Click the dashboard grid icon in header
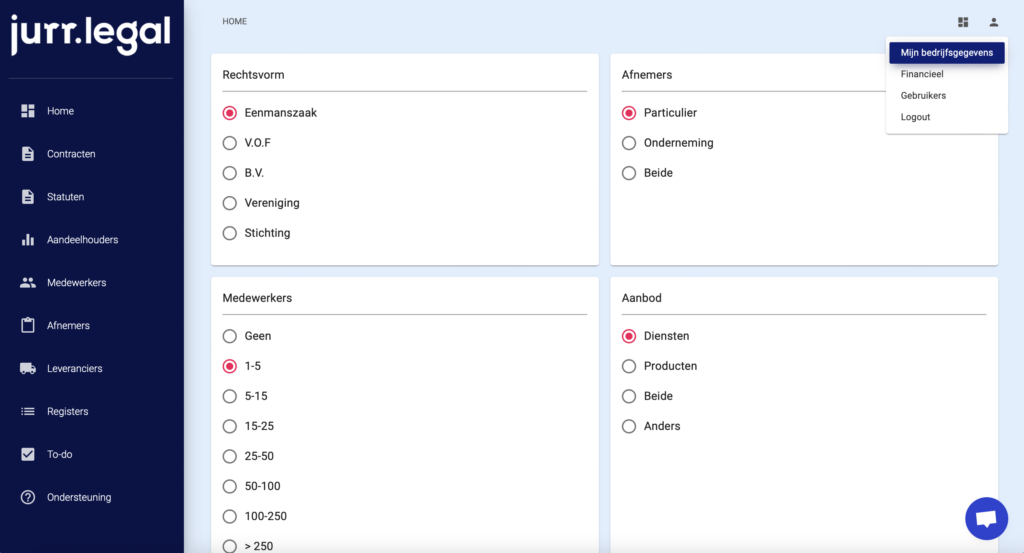Image resolution: width=1024 pixels, height=553 pixels. pos(963,22)
